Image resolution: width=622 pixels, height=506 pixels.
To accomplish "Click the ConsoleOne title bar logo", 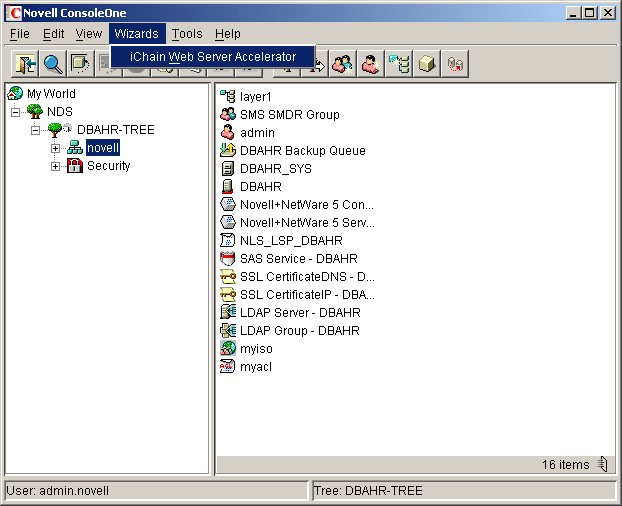I will (x=14, y=13).
